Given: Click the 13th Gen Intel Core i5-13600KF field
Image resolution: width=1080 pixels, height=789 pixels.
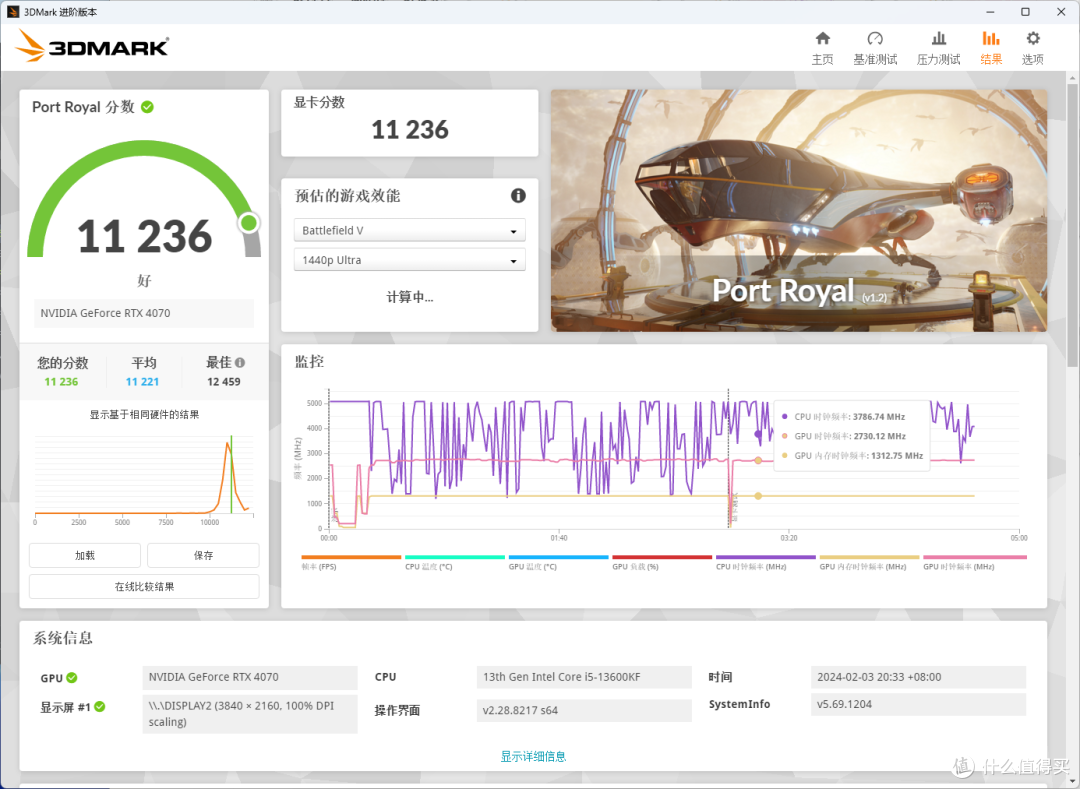Looking at the screenshot, I should (584, 677).
